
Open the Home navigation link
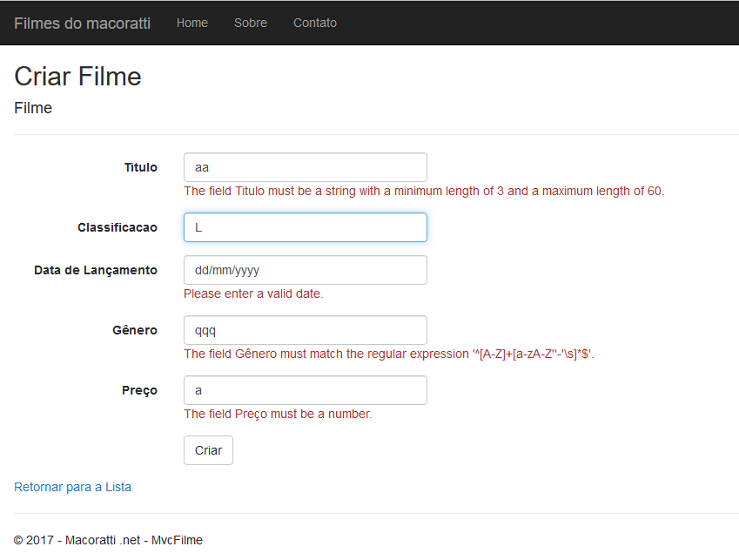(192, 23)
